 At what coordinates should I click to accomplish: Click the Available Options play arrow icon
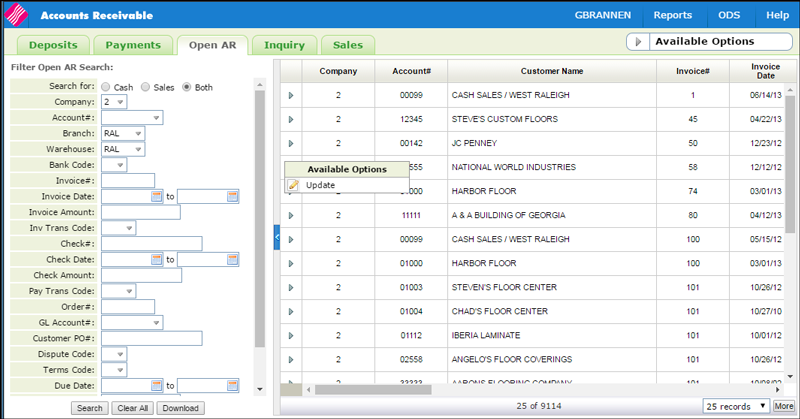[637, 42]
